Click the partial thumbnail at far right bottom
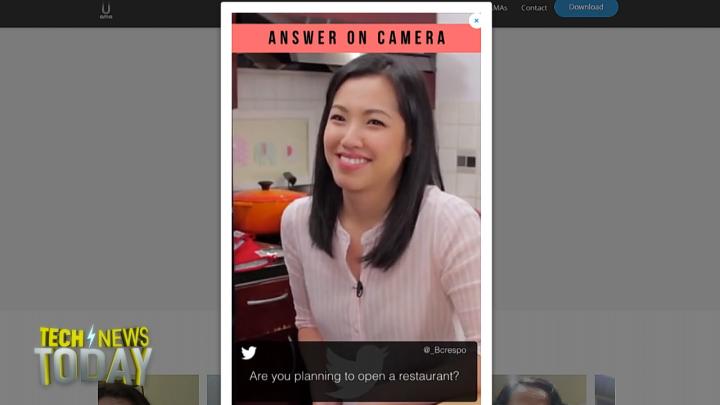 604,390
